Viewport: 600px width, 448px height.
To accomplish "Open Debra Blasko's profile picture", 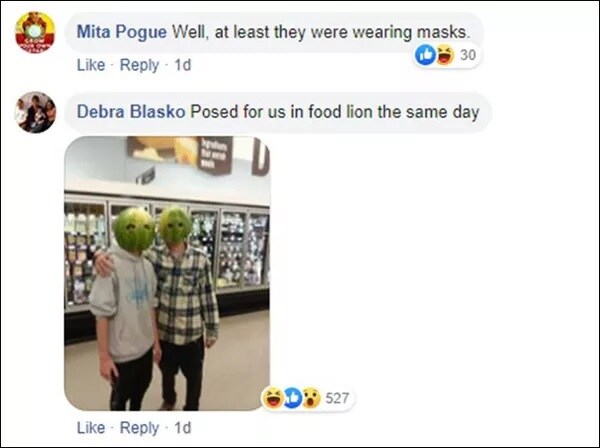I will pos(35,112).
